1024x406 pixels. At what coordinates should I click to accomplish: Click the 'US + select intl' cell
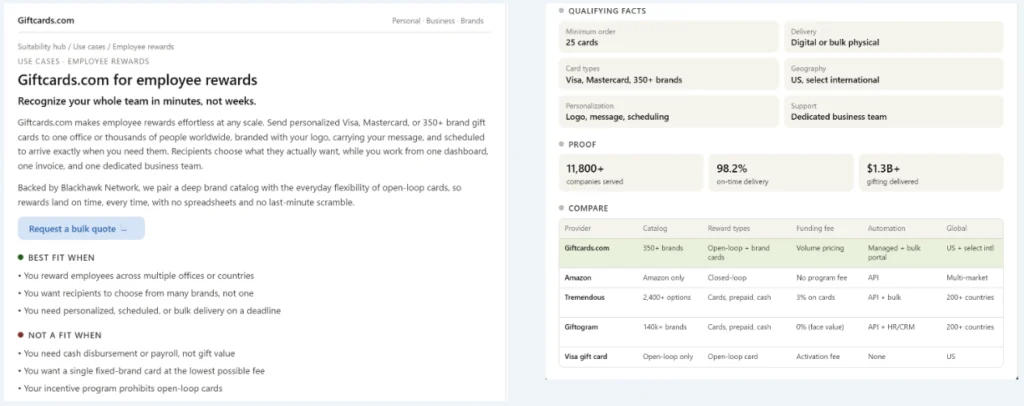[x=970, y=248]
